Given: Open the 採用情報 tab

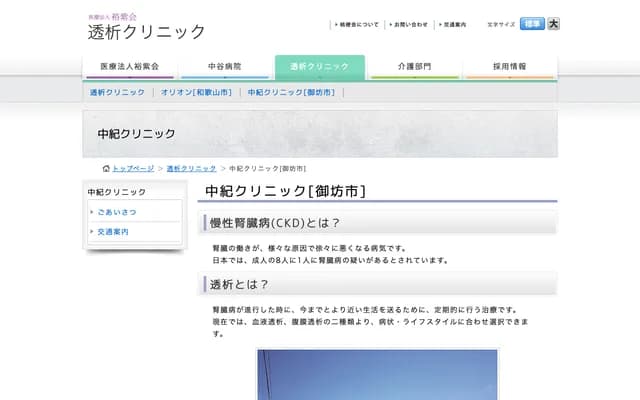Looking at the screenshot, I should tap(509, 67).
